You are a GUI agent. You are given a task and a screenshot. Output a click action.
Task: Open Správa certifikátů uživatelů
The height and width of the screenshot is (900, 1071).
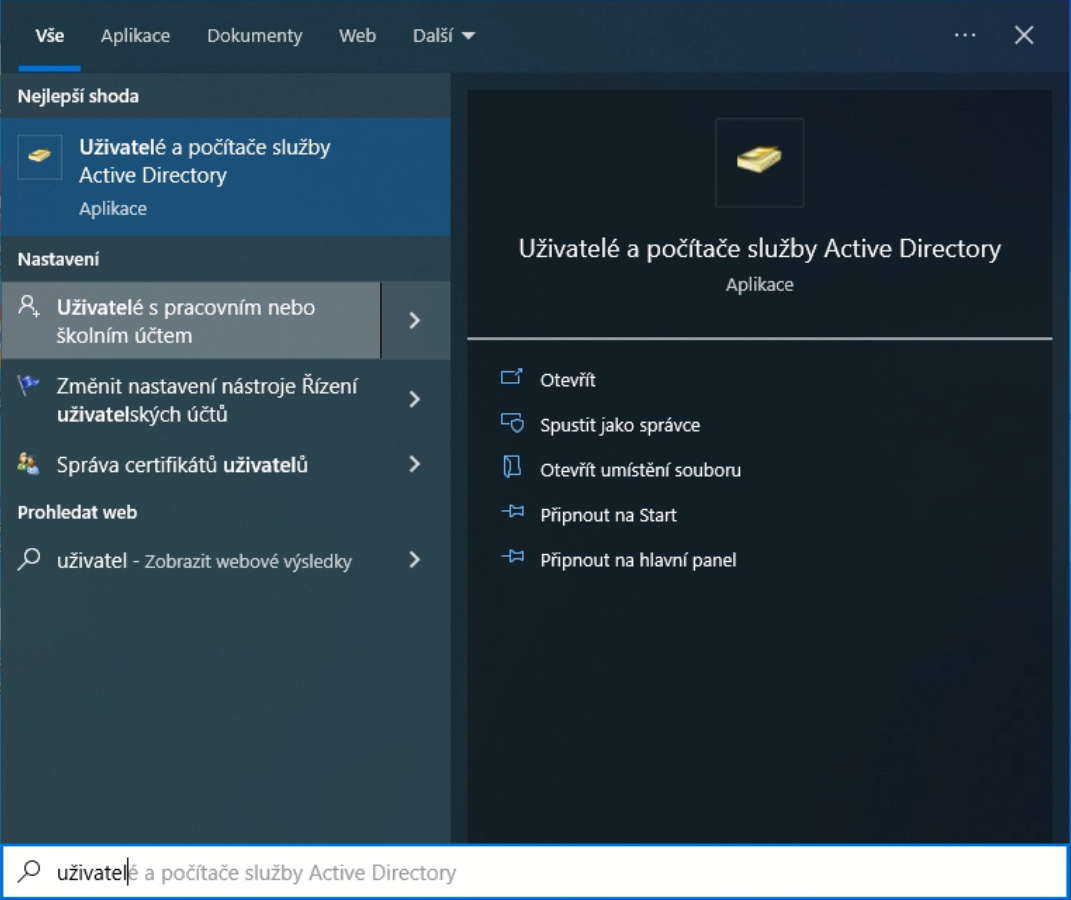[x=191, y=465]
